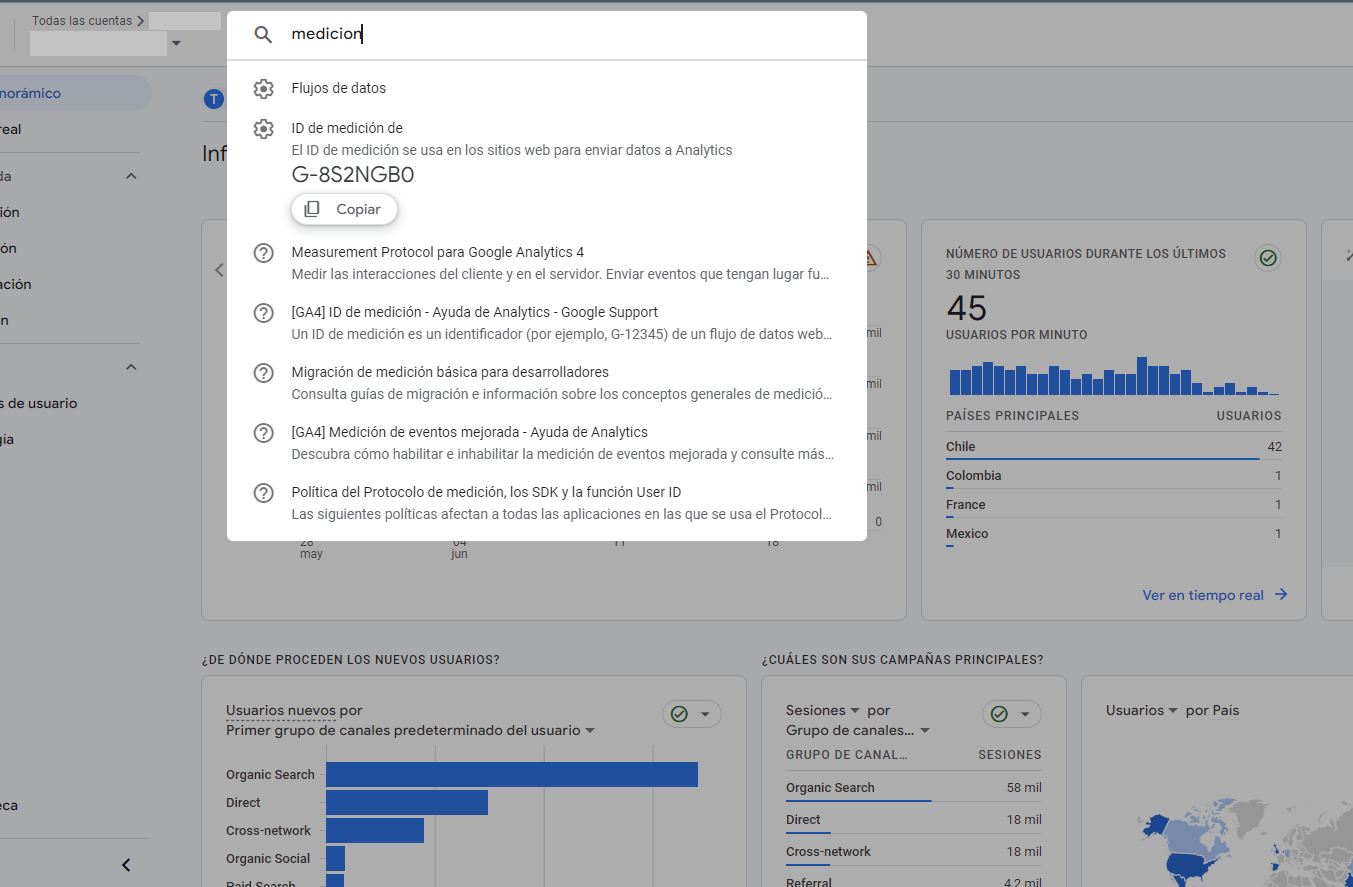Collapse the first sidebar section chevron
Viewport: 1353px width, 887px height.
coord(131,176)
